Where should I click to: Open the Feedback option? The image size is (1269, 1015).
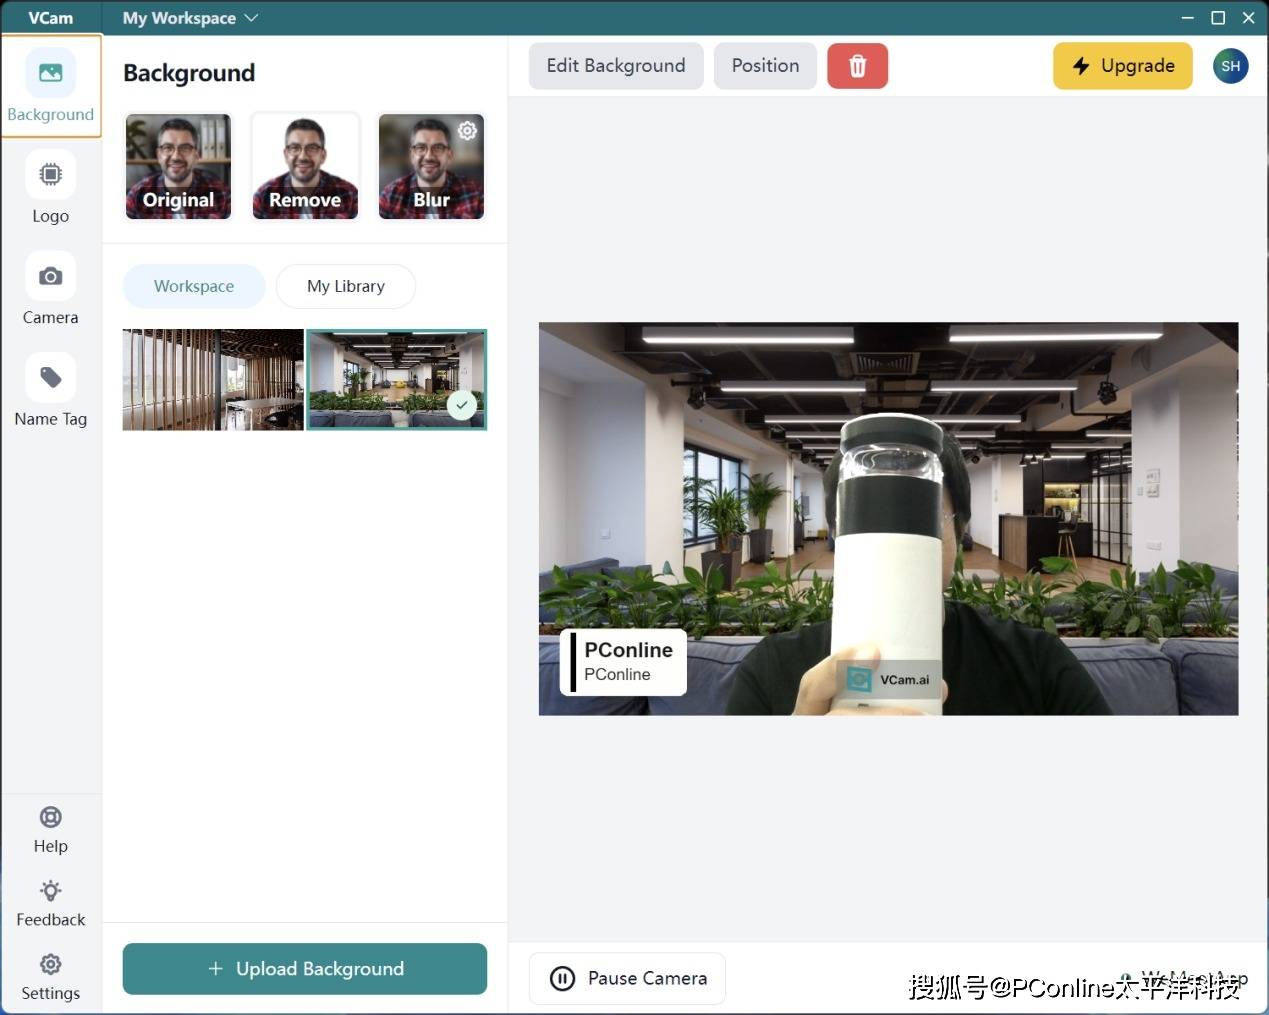click(x=51, y=903)
